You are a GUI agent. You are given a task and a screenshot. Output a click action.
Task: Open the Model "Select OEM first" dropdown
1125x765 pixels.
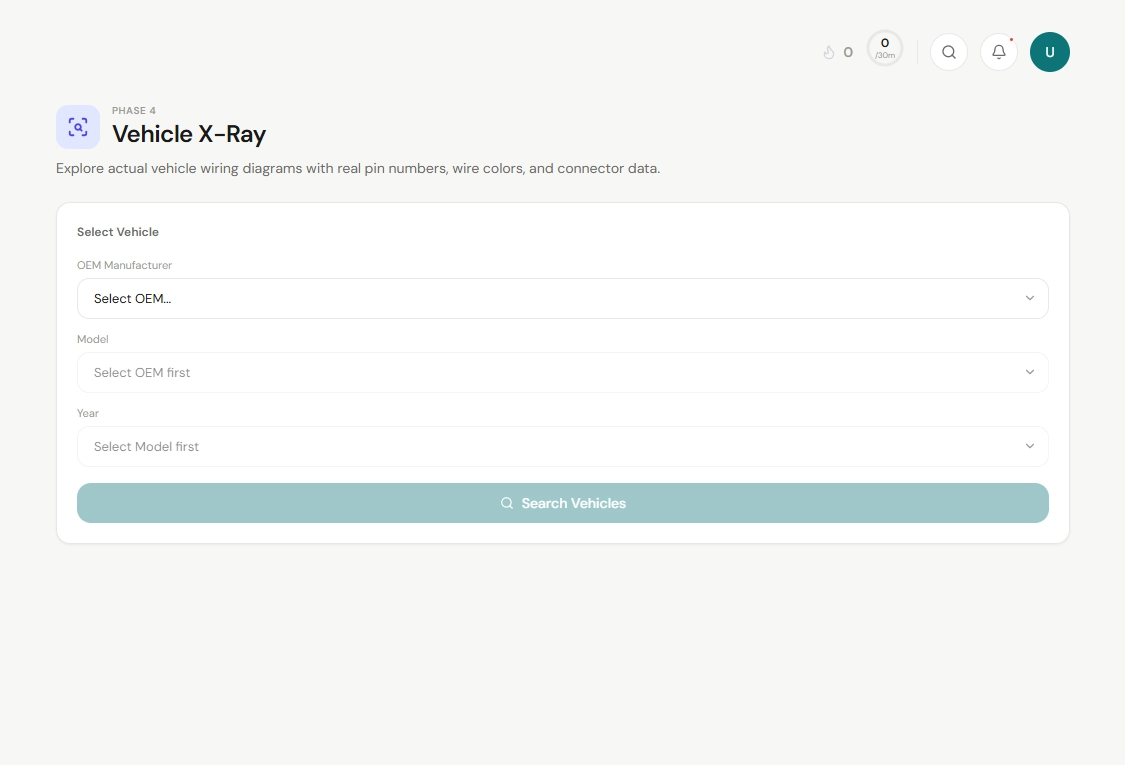coord(562,372)
